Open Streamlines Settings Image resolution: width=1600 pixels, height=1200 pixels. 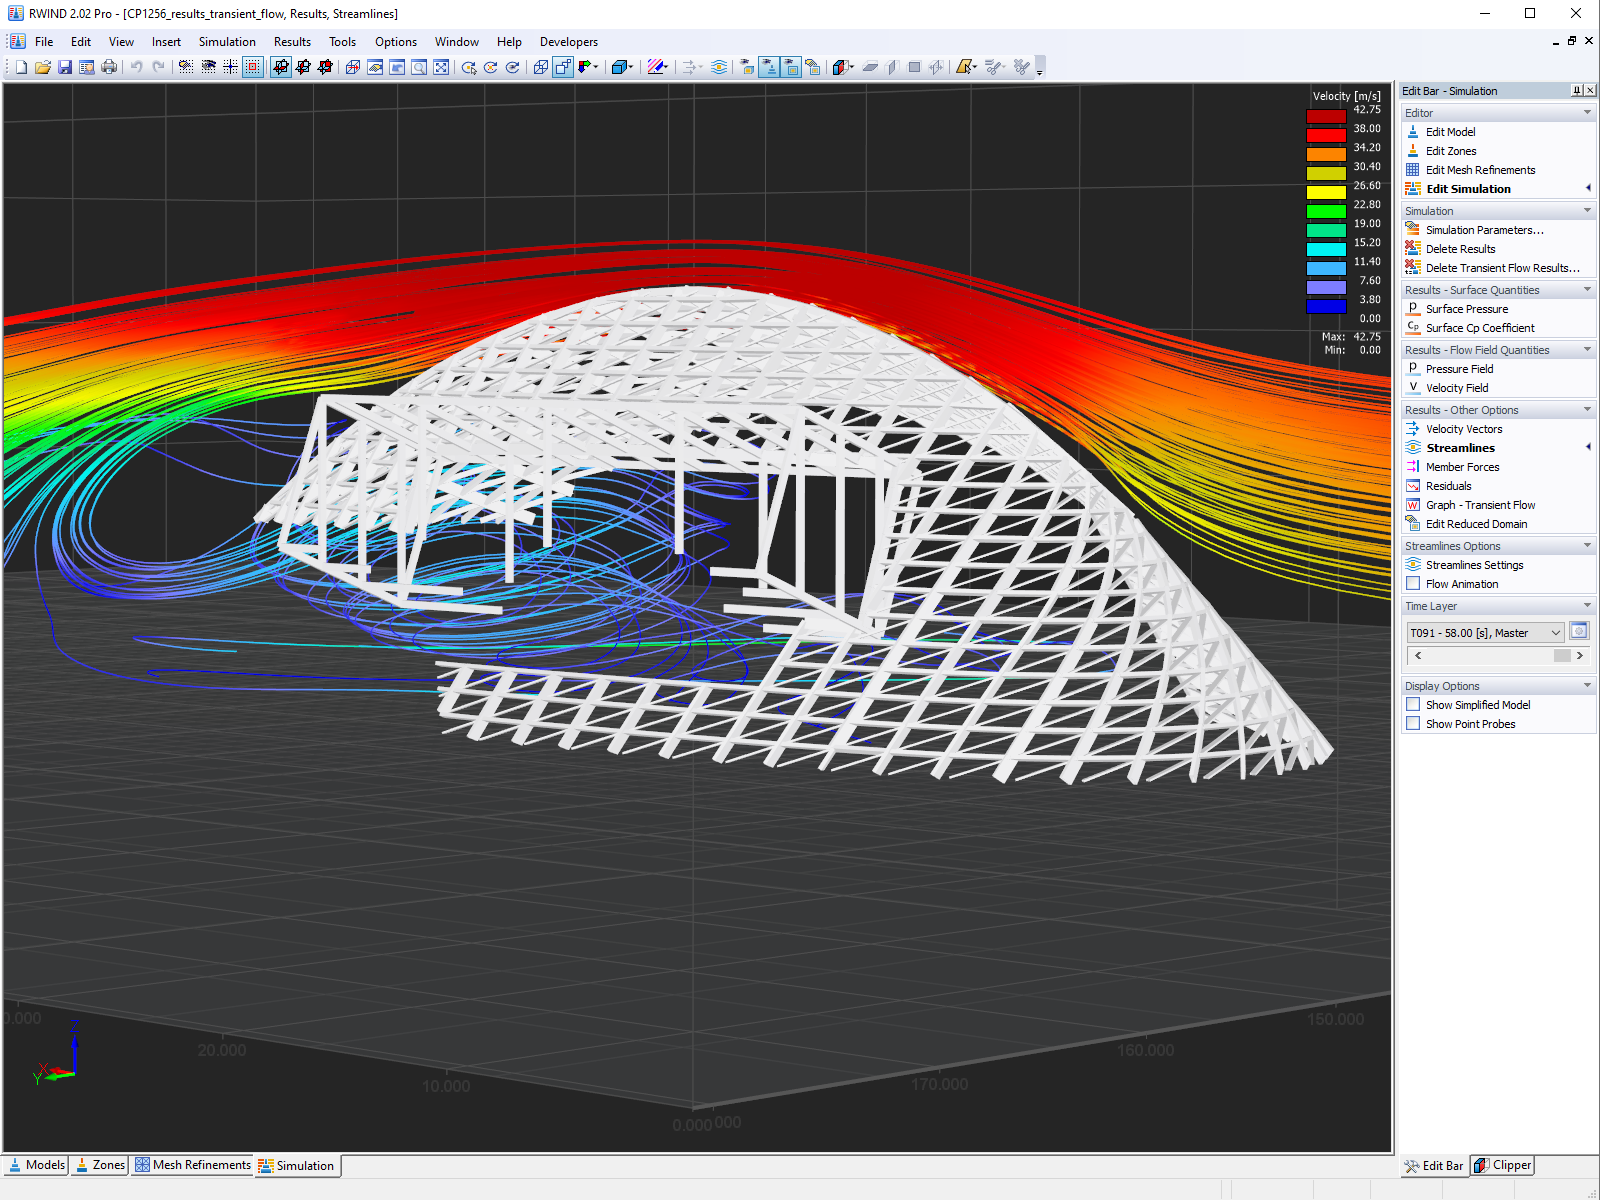pyautogui.click(x=1475, y=565)
